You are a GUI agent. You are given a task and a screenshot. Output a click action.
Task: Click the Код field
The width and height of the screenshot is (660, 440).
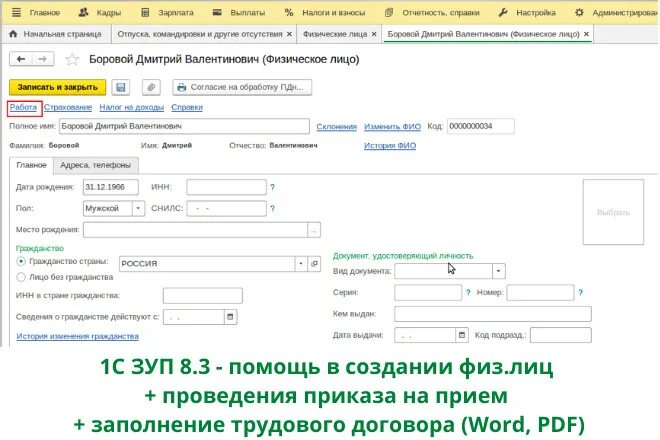pyautogui.click(x=481, y=126)
